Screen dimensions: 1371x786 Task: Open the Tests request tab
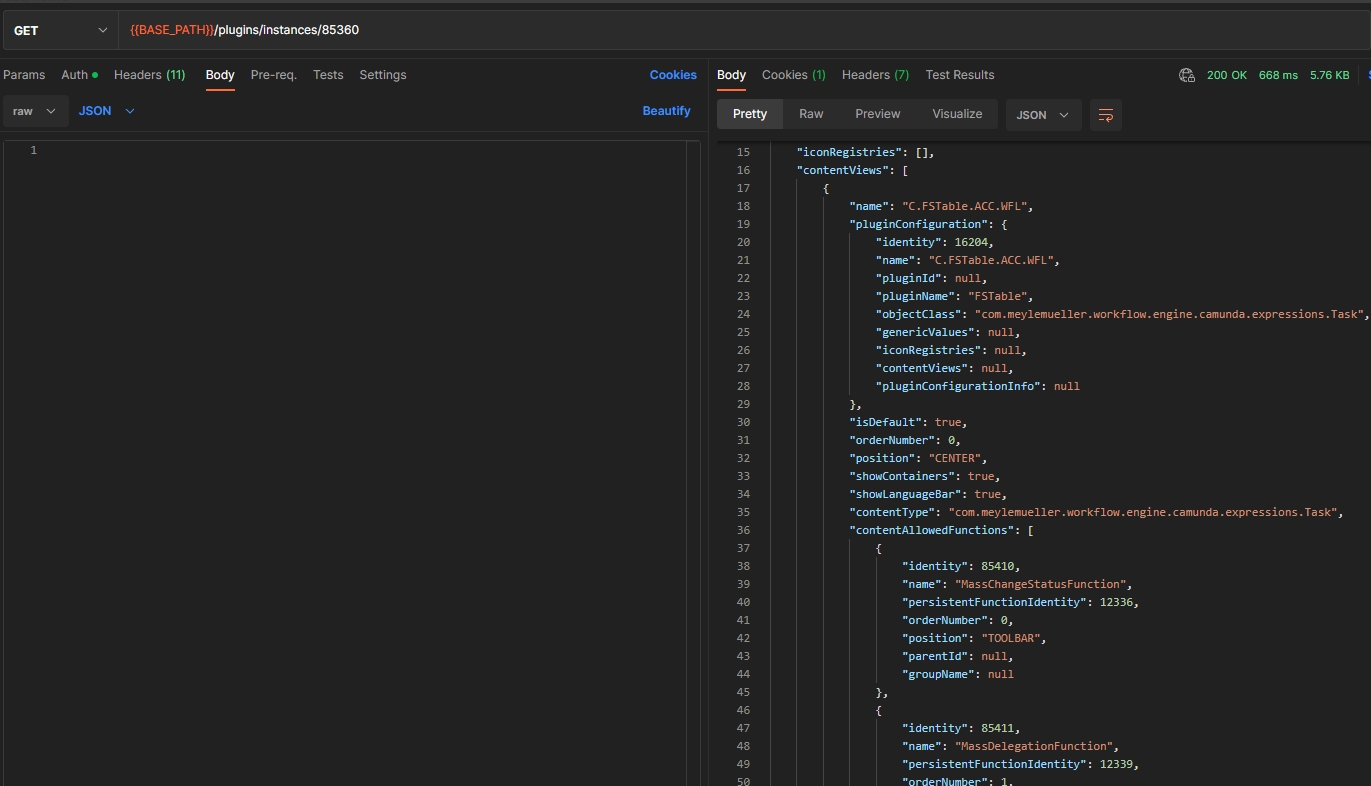(x=328, y=75)
